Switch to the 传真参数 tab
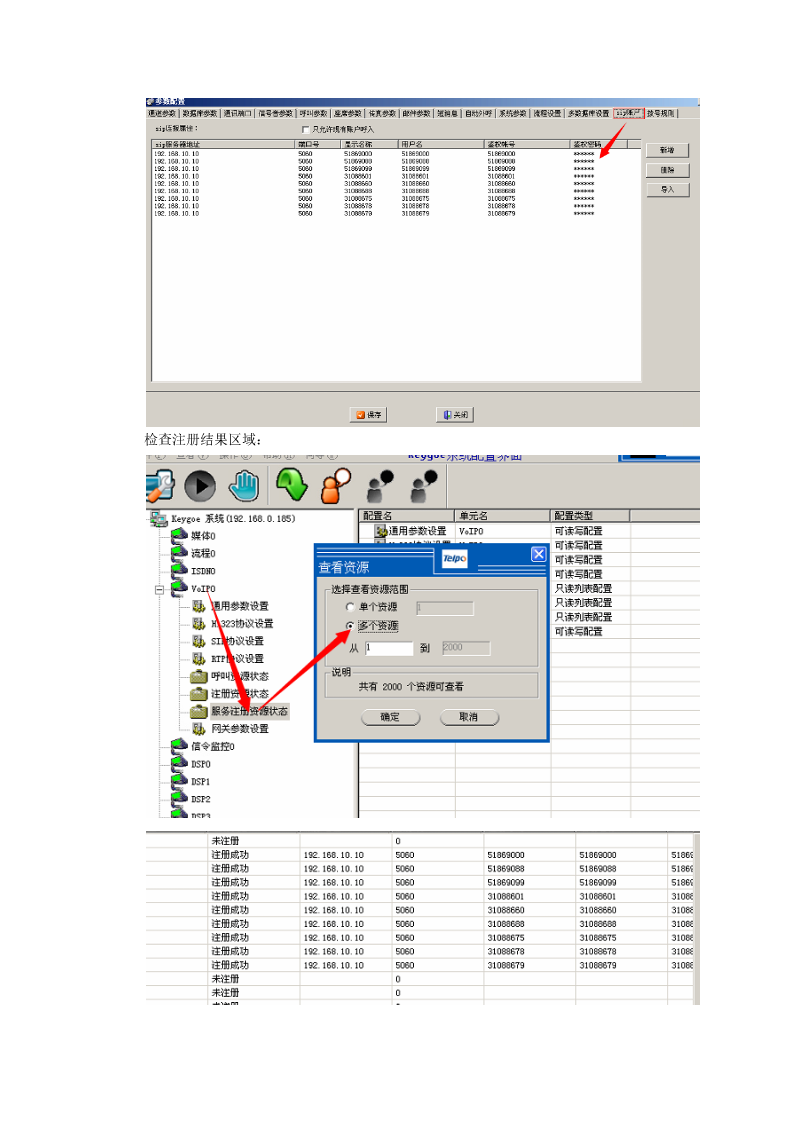Image resolution: width=794 pixels, height=1123 pixels. click(382, 113)
